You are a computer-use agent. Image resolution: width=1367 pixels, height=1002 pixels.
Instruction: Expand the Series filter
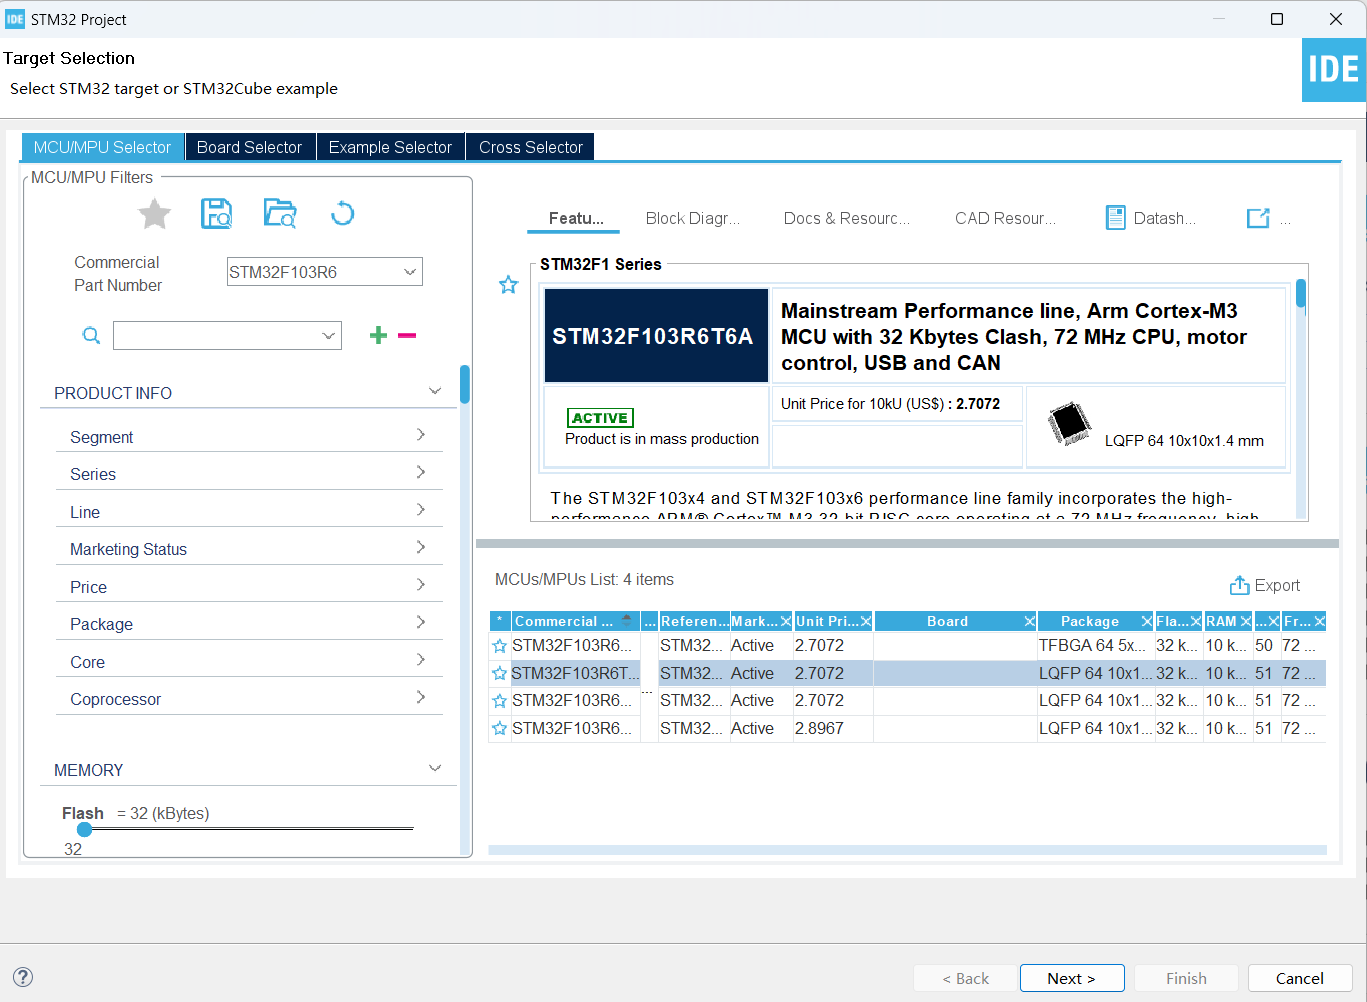421,472
